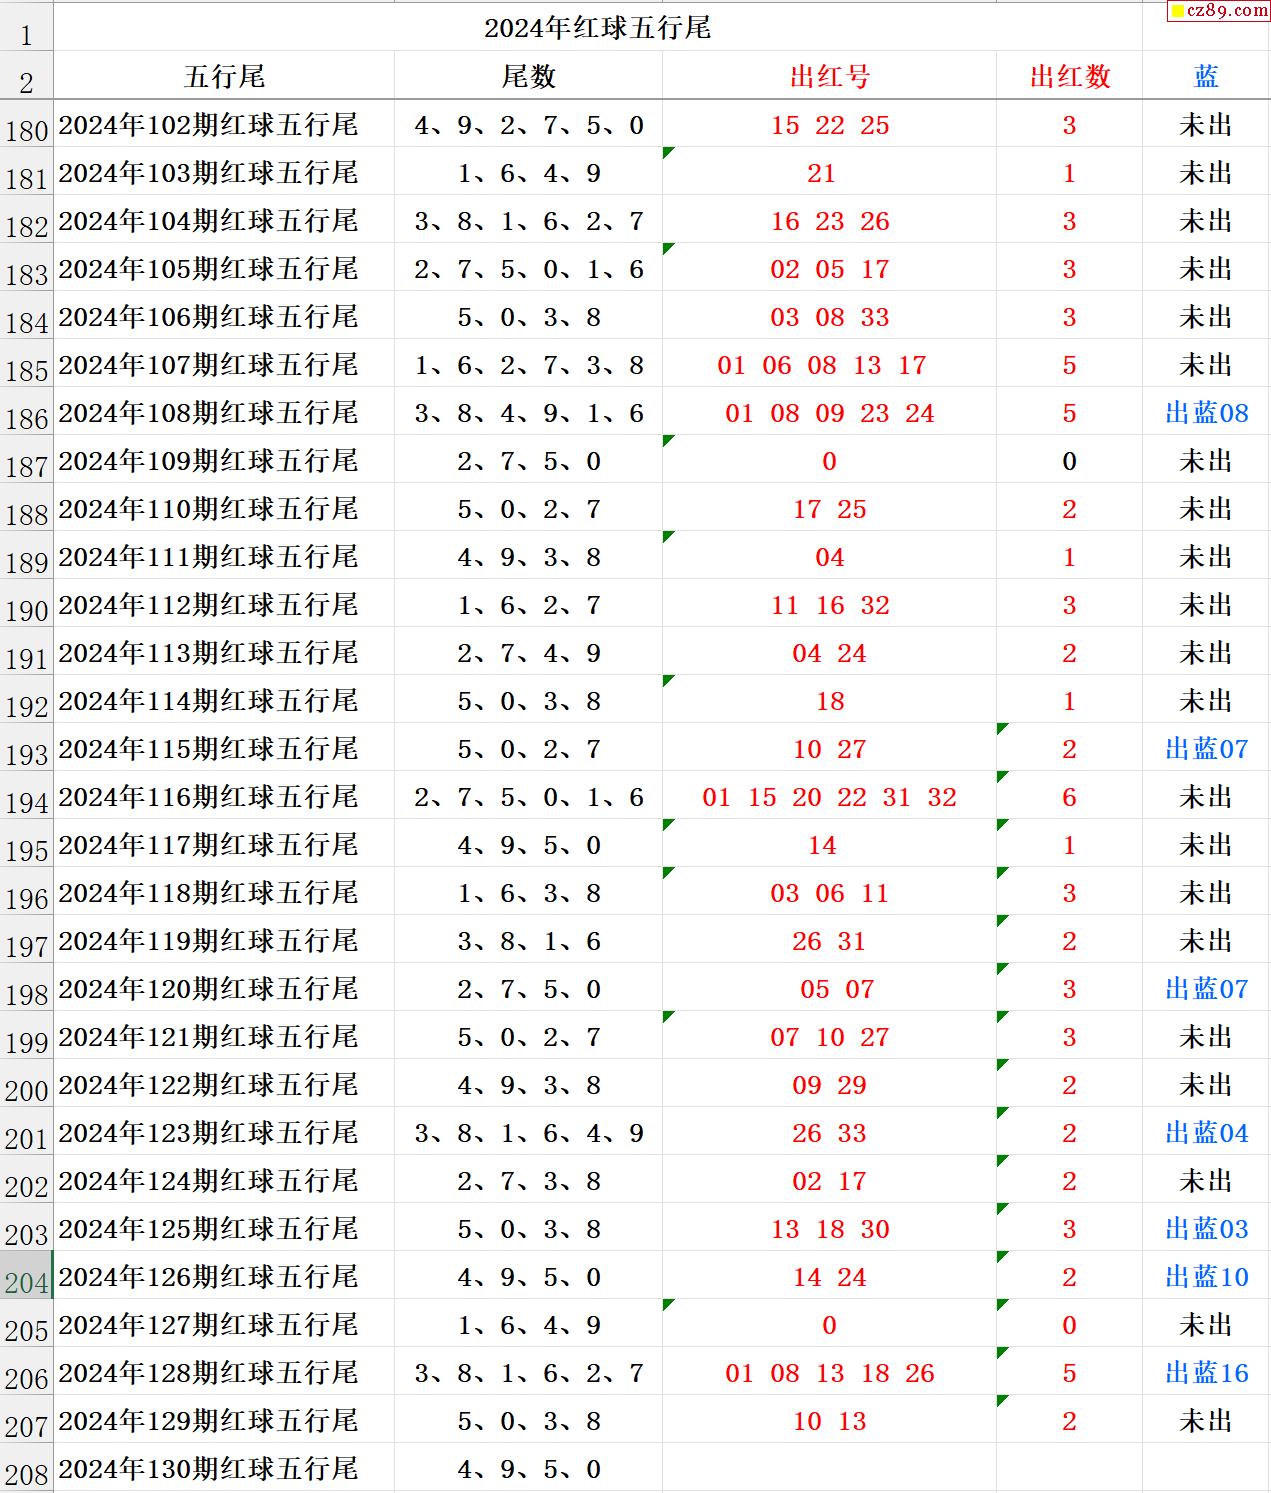Select row header 204
Image resolution: width=1271 pixels, height=1493 pixels.
[x=26, y=1278]
